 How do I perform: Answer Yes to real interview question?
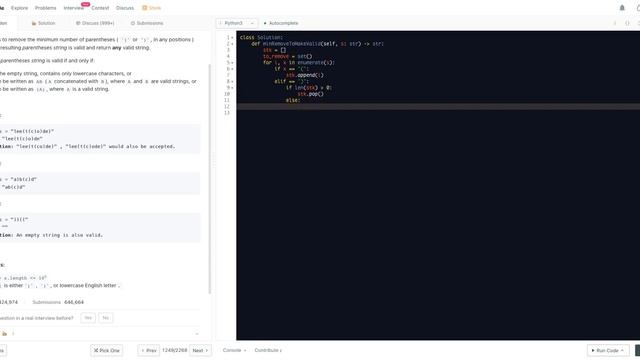coord(88,318)
